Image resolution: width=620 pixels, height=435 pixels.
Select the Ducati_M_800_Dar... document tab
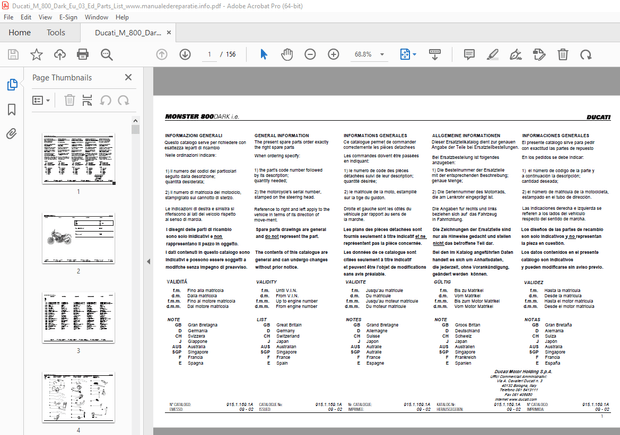[128, 33]
